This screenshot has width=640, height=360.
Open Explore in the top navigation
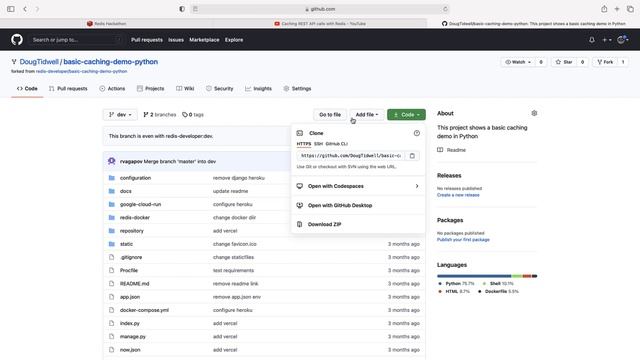click(x=234, y=40)
